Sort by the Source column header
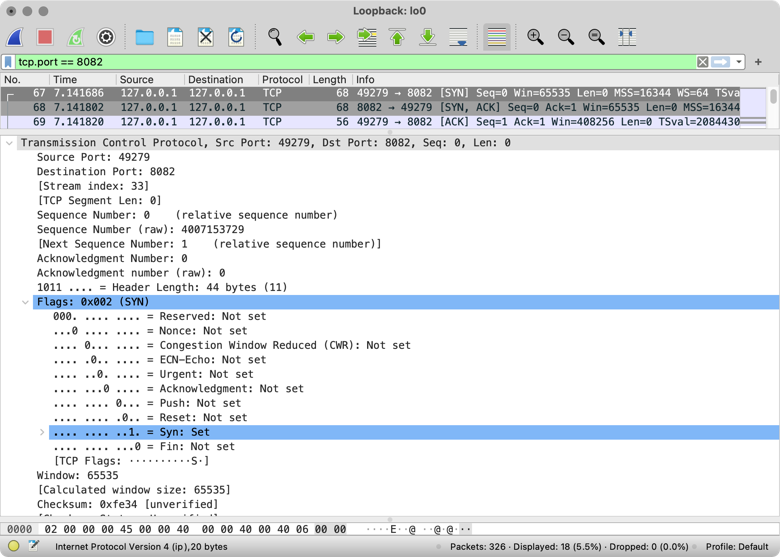The width and height of the screenshot is (780, 557). [x=150, y=80]
